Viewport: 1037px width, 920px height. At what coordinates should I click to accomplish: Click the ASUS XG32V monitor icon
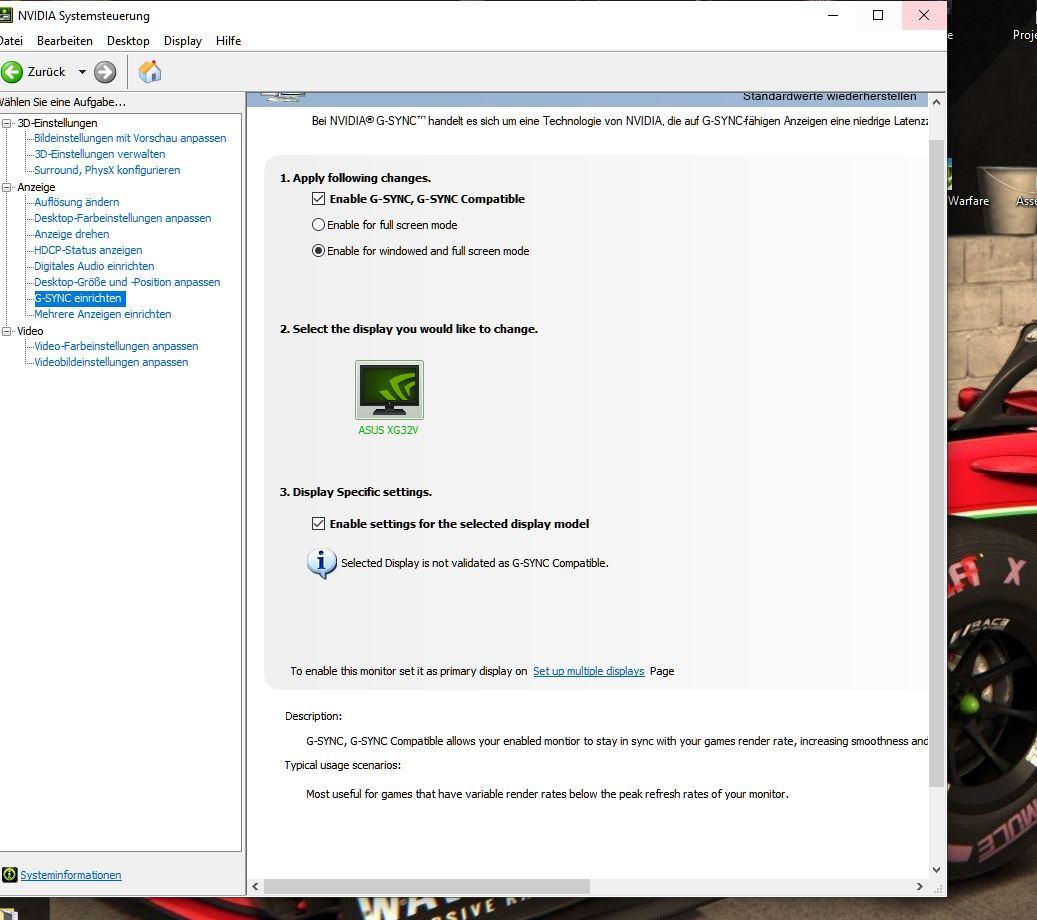[389, 390]
